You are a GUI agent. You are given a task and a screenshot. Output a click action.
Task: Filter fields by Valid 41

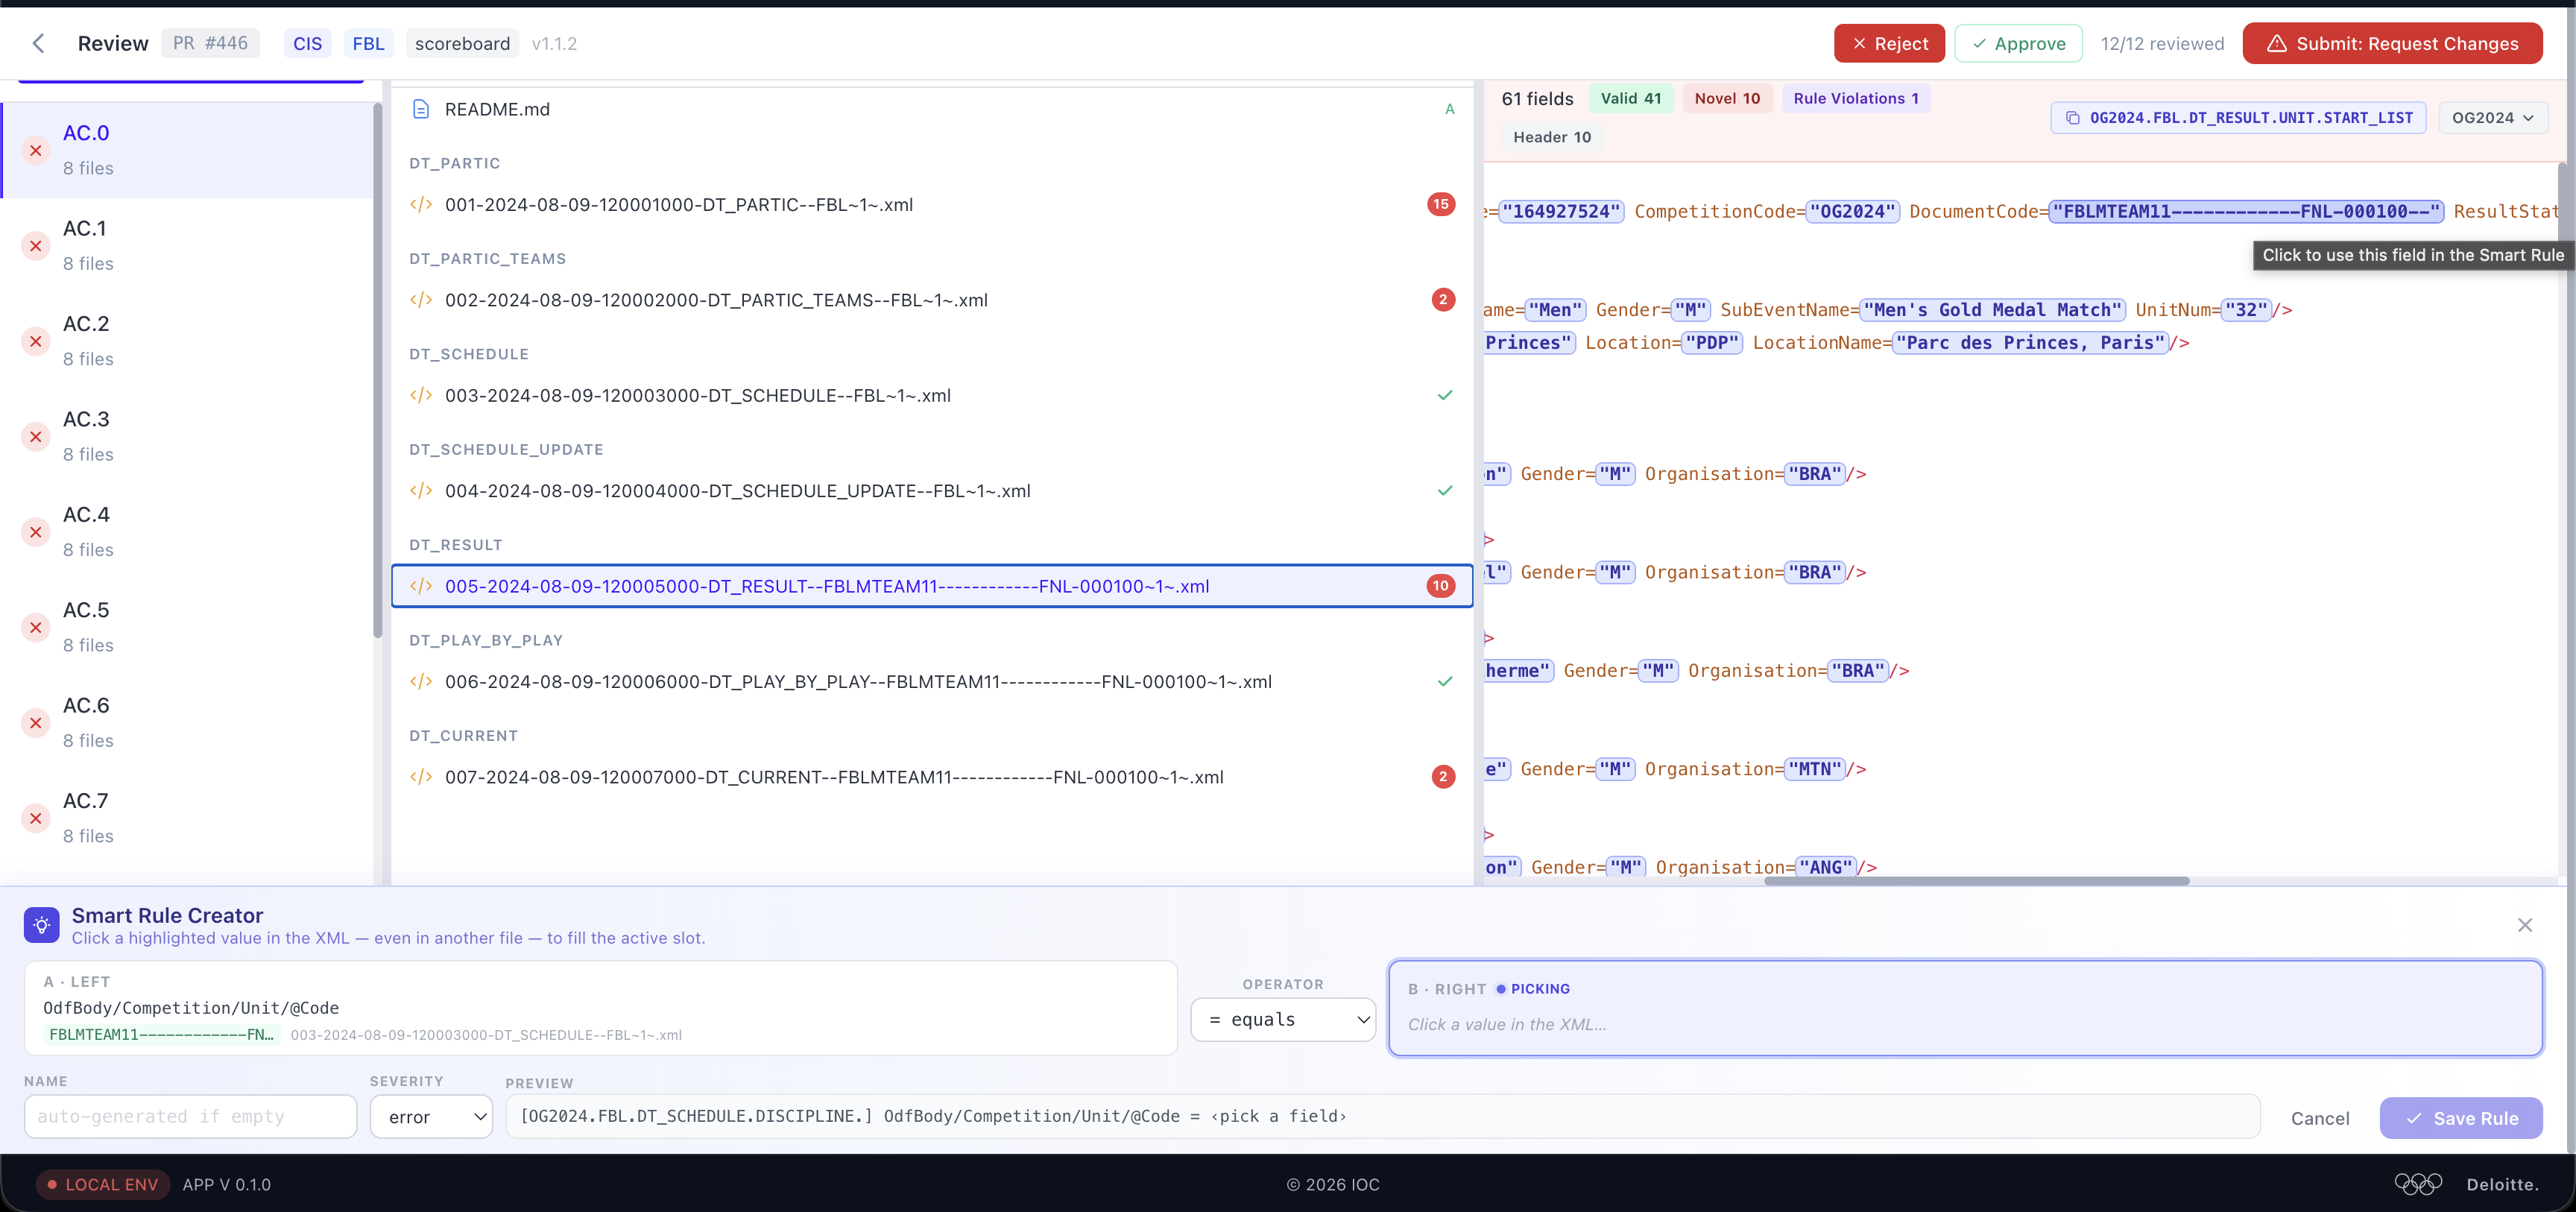tap(1631, 98)
